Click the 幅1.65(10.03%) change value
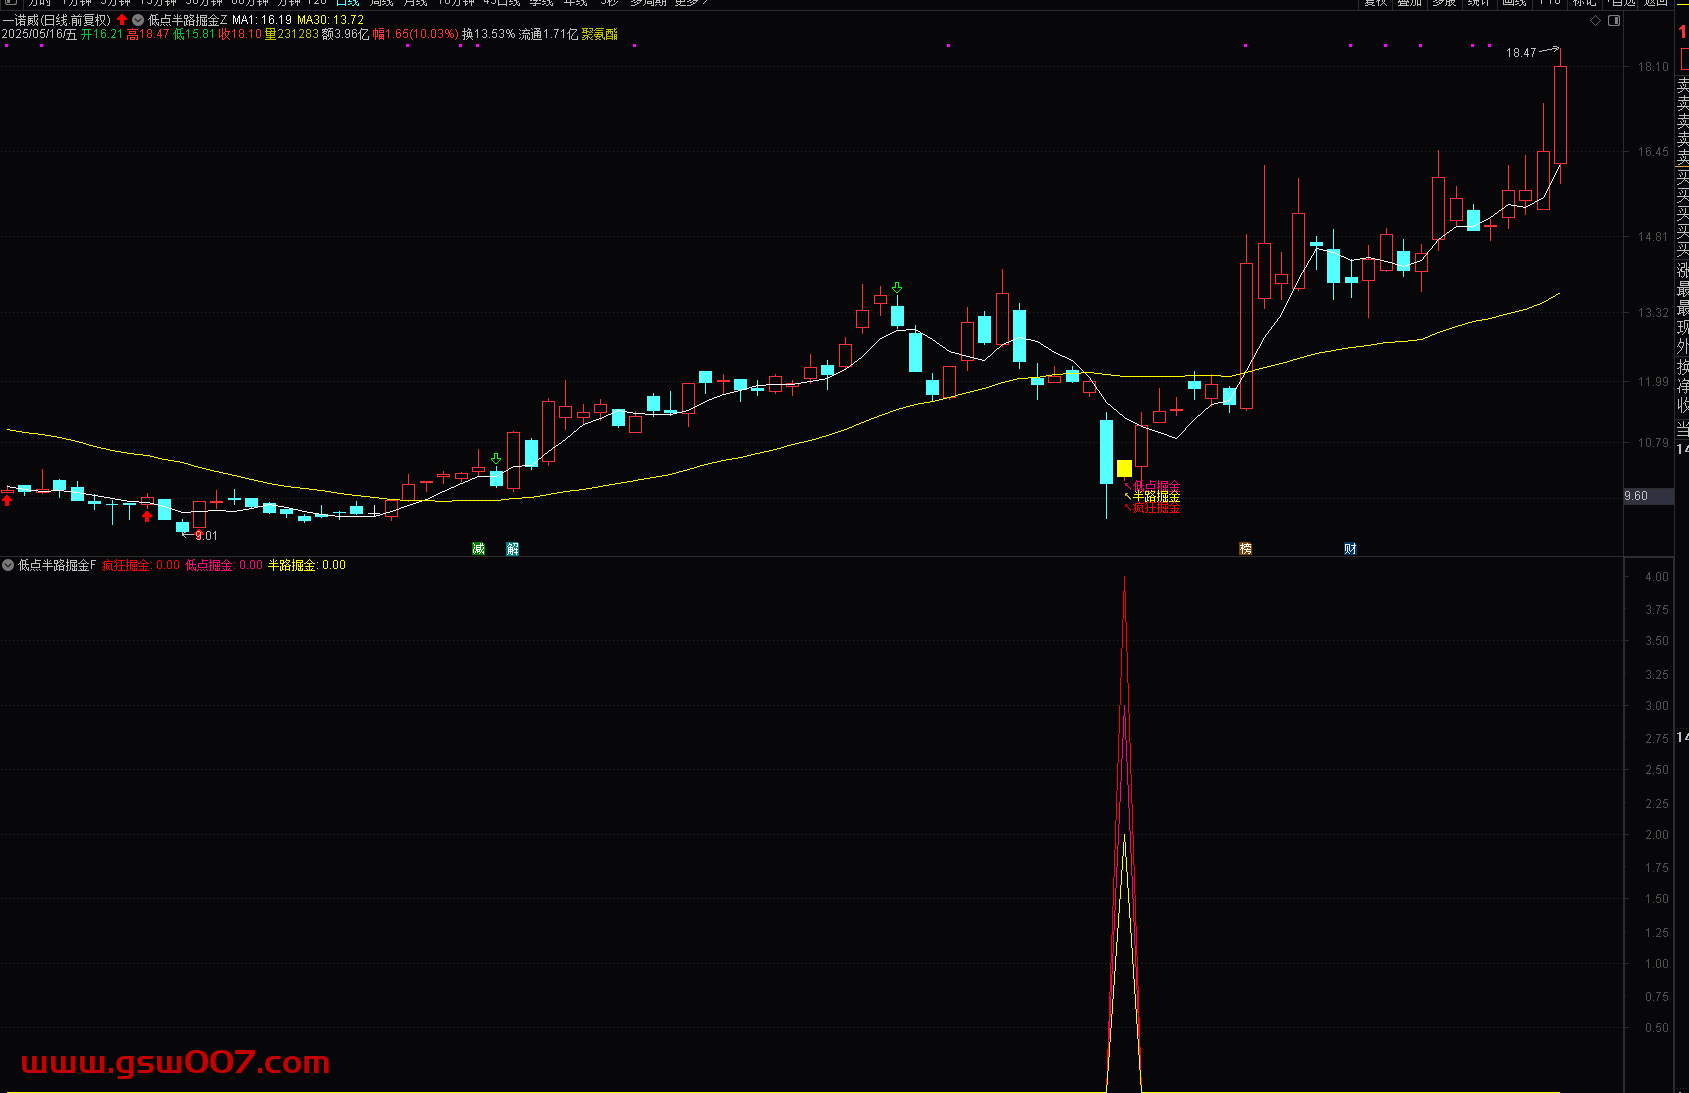 click(x=416, y=34)
